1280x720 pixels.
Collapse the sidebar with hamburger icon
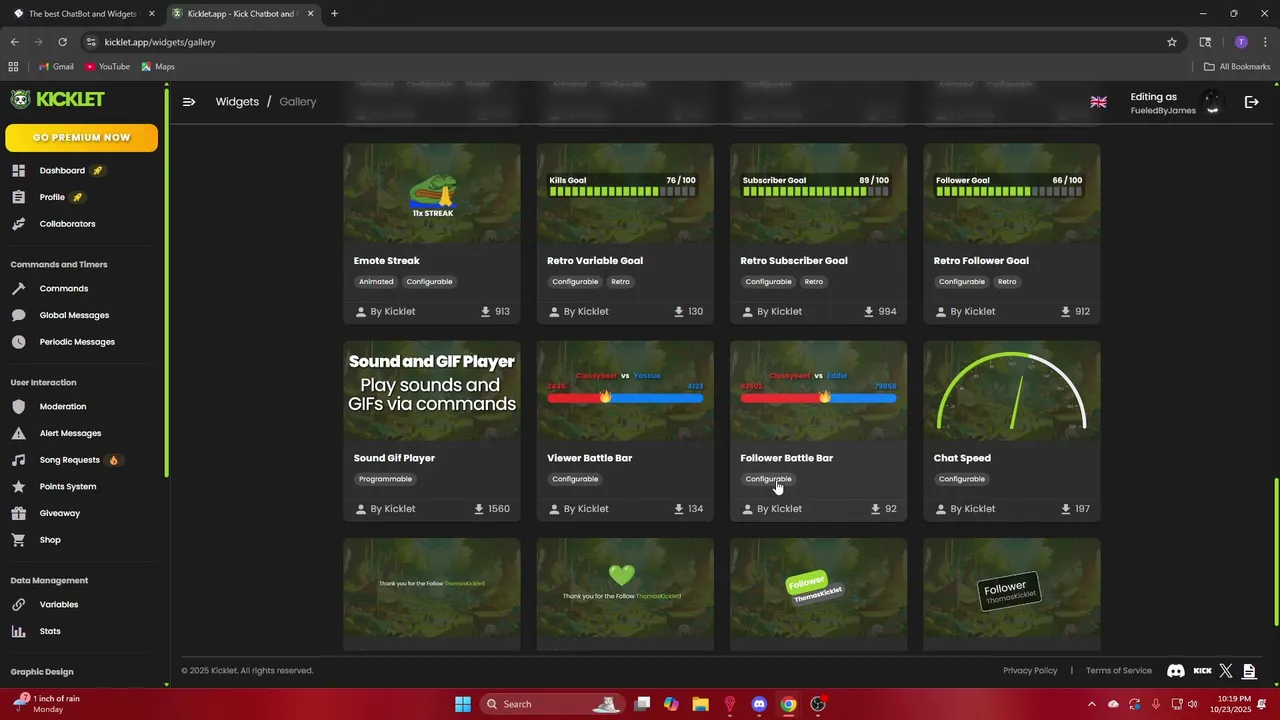click(189, 102)
